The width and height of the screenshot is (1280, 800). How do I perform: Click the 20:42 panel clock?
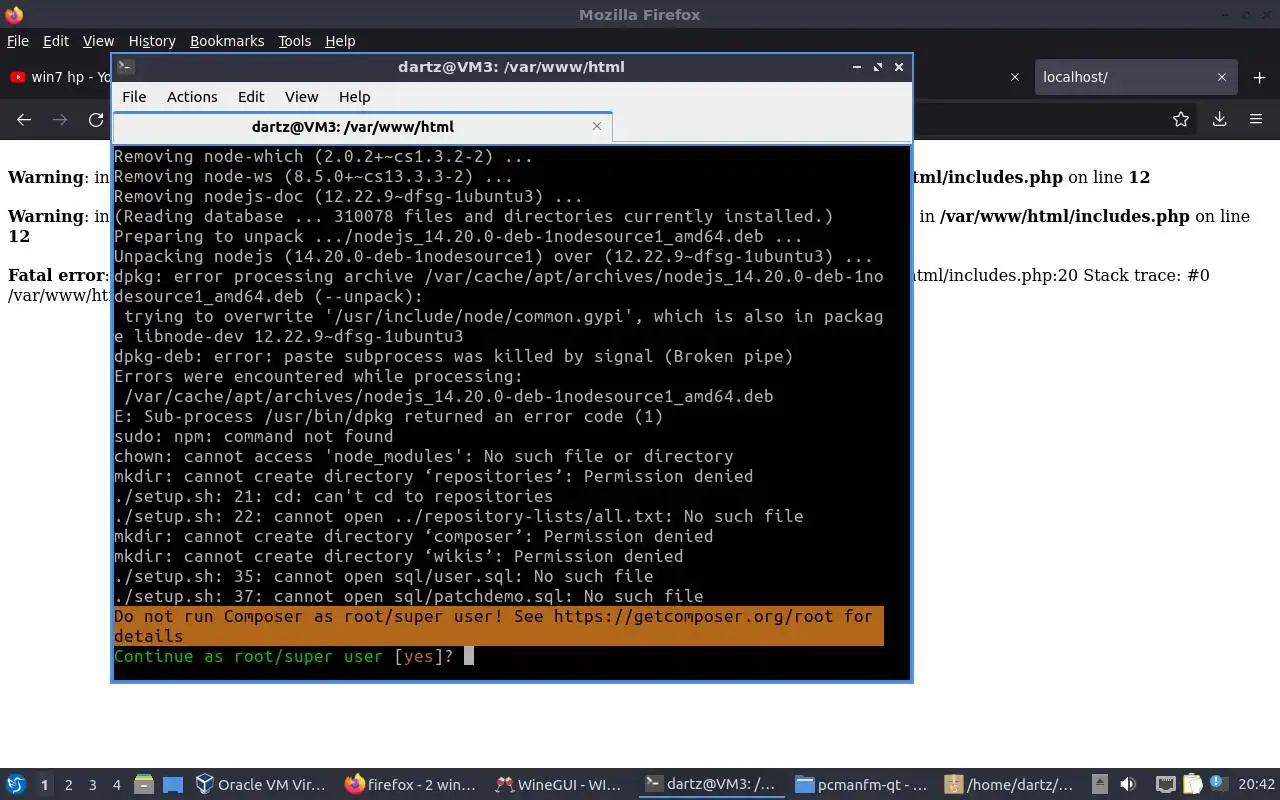click(1256, 785)
